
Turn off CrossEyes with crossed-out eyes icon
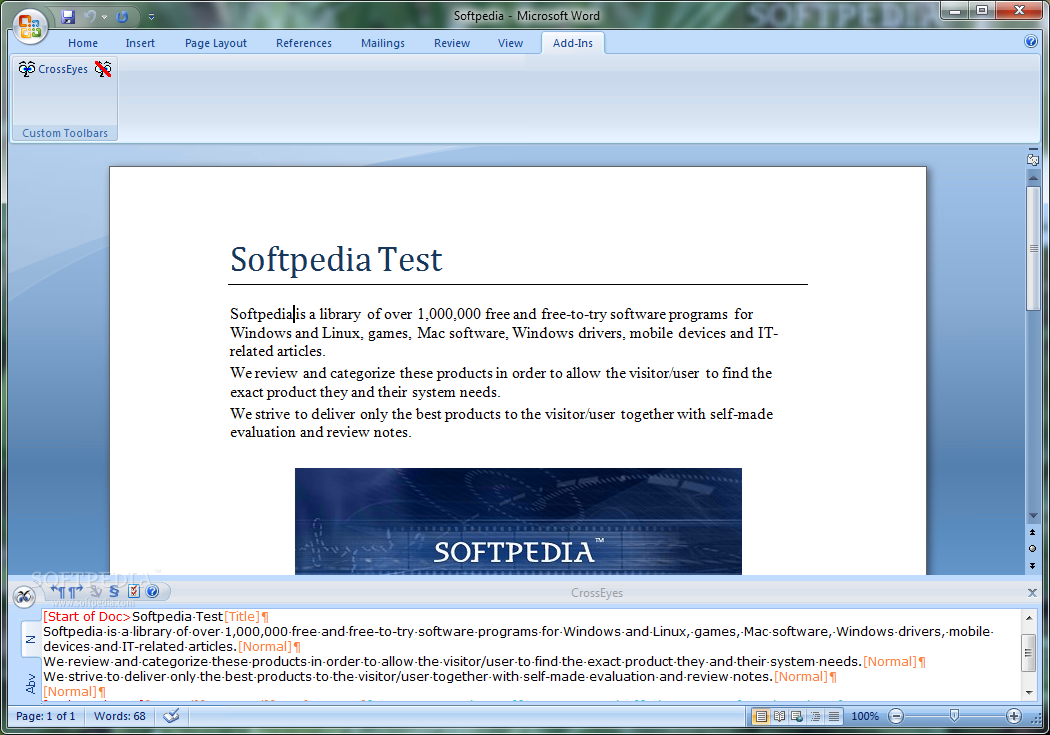point(102,69)
